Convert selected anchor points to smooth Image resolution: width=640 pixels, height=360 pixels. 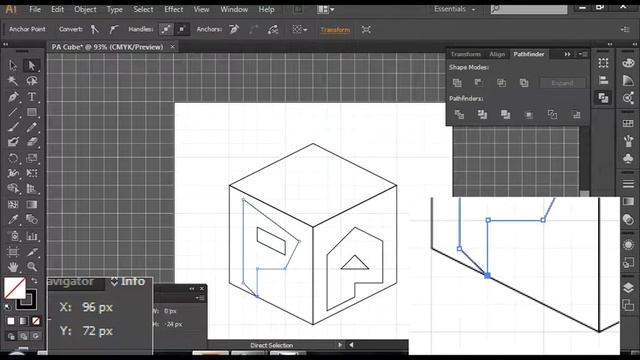(x=113, y=29)
